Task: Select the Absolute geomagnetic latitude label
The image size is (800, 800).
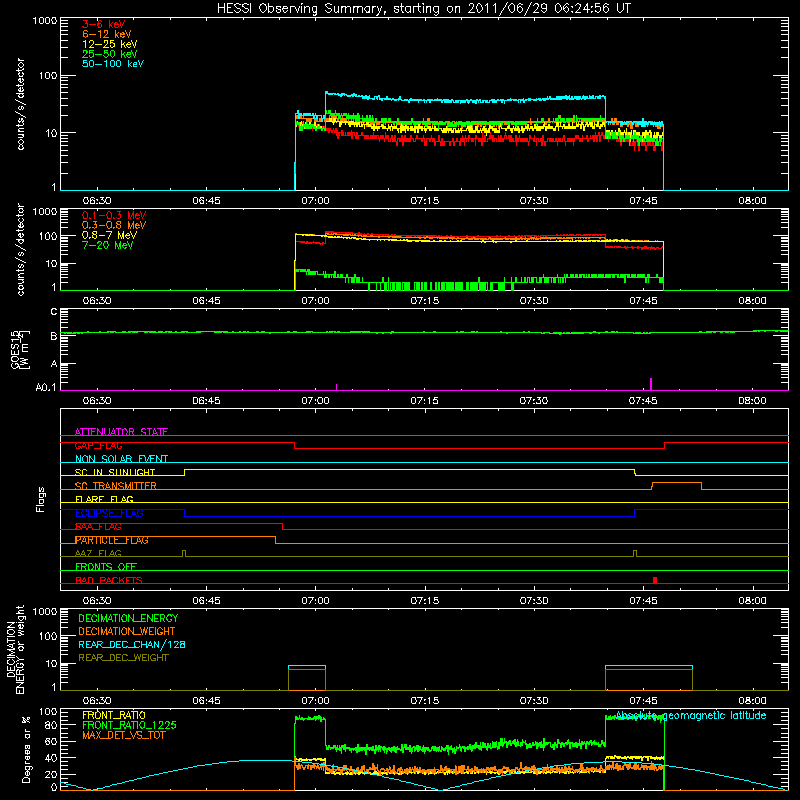Action: tap(691, 715)
